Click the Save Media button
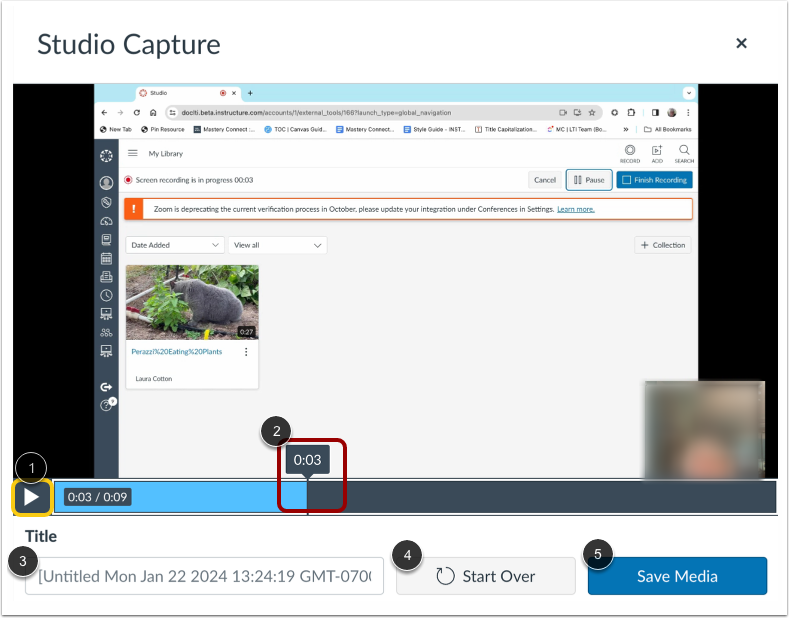Viewport: 789px width, 618px height. [x=677, y=576]
